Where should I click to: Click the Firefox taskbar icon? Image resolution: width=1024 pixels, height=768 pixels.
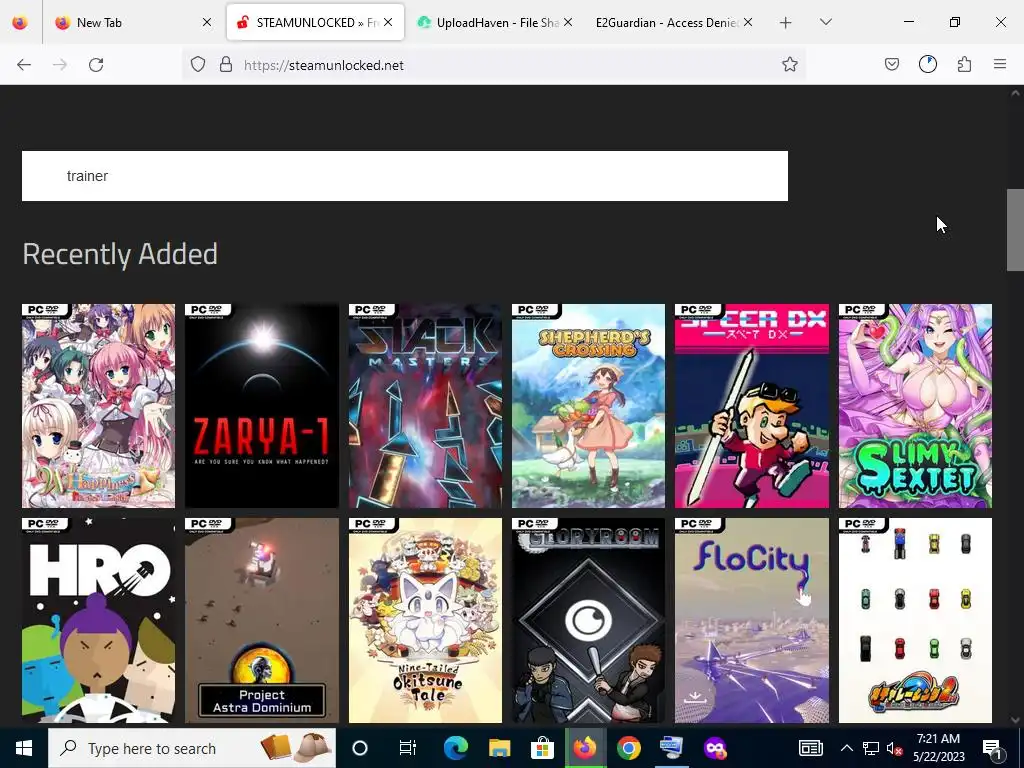(x=585, y=748)
